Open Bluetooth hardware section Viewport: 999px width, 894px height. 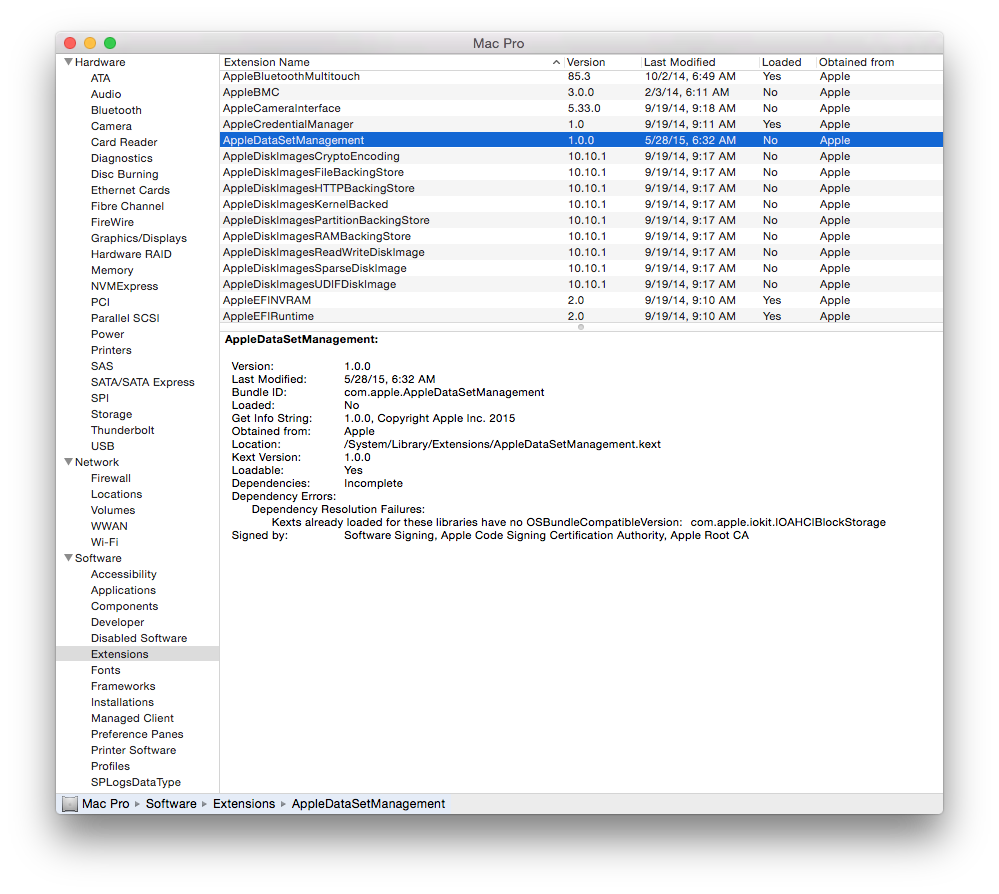116,110
